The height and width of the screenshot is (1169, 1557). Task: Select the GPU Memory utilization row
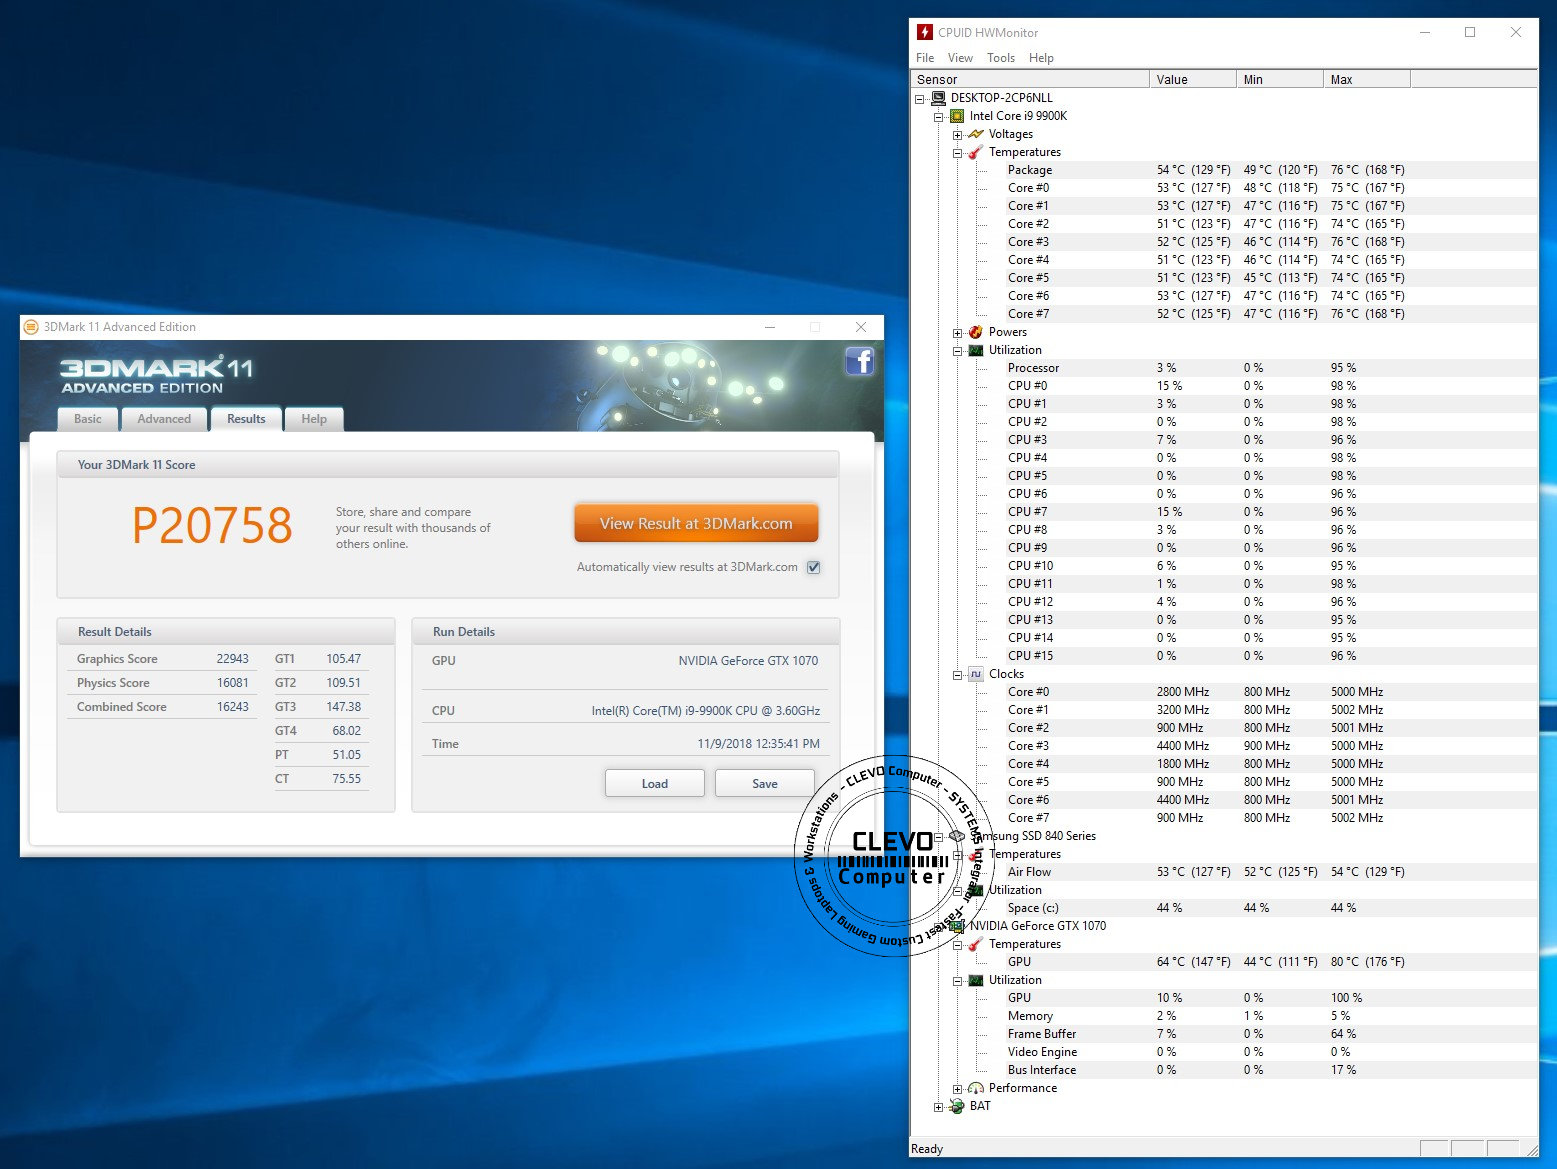pyautogui.click(x=1272, y=1016)
